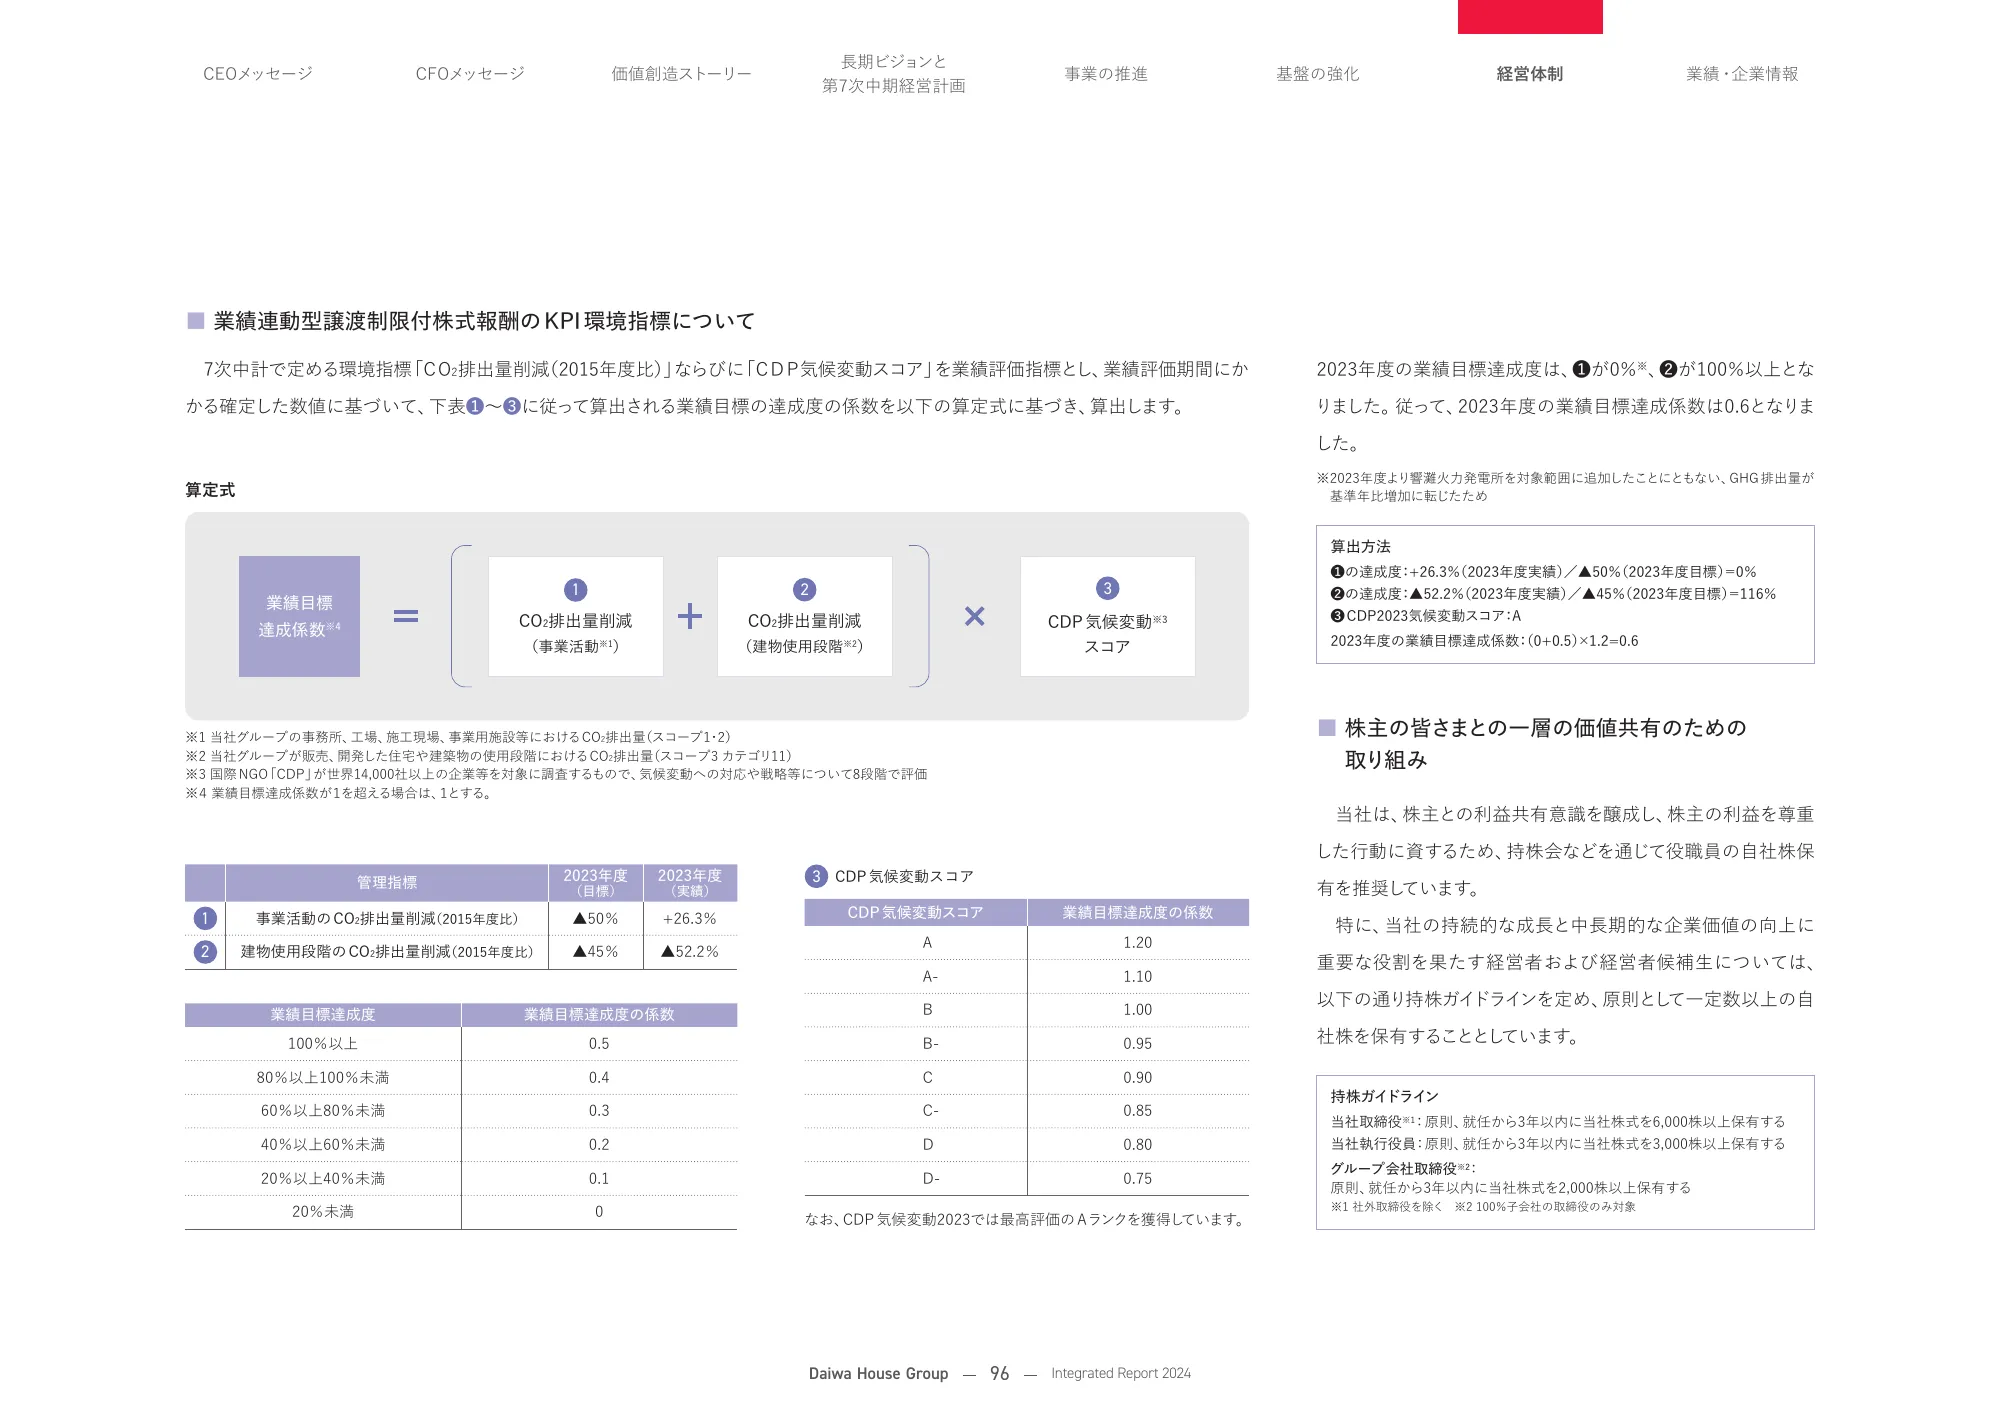The image size is (2000, 1415).
Task: Click circled number 2 in formula box
Action: coord(804,590)
